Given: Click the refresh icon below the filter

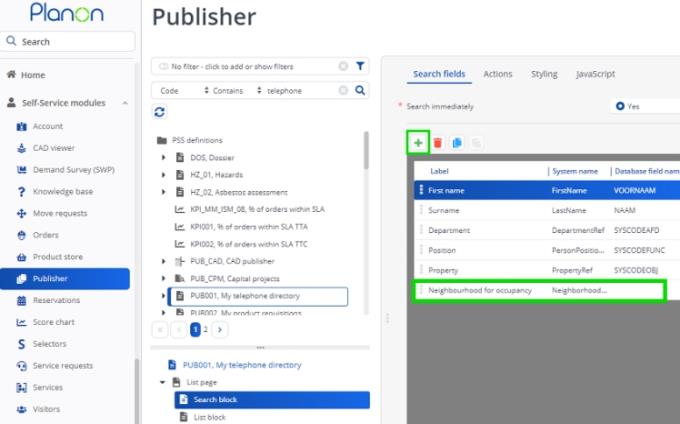Looking at the screenshot, I should tap(159, 112).
